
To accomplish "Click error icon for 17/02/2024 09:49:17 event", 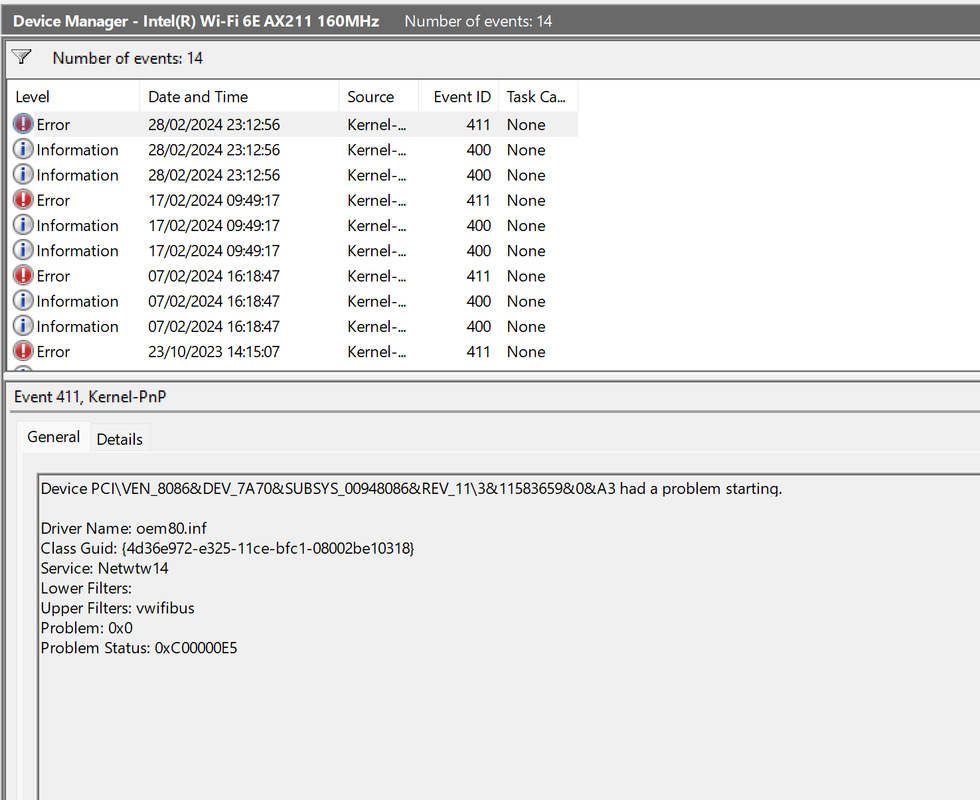I will click(x=23, y=200).
